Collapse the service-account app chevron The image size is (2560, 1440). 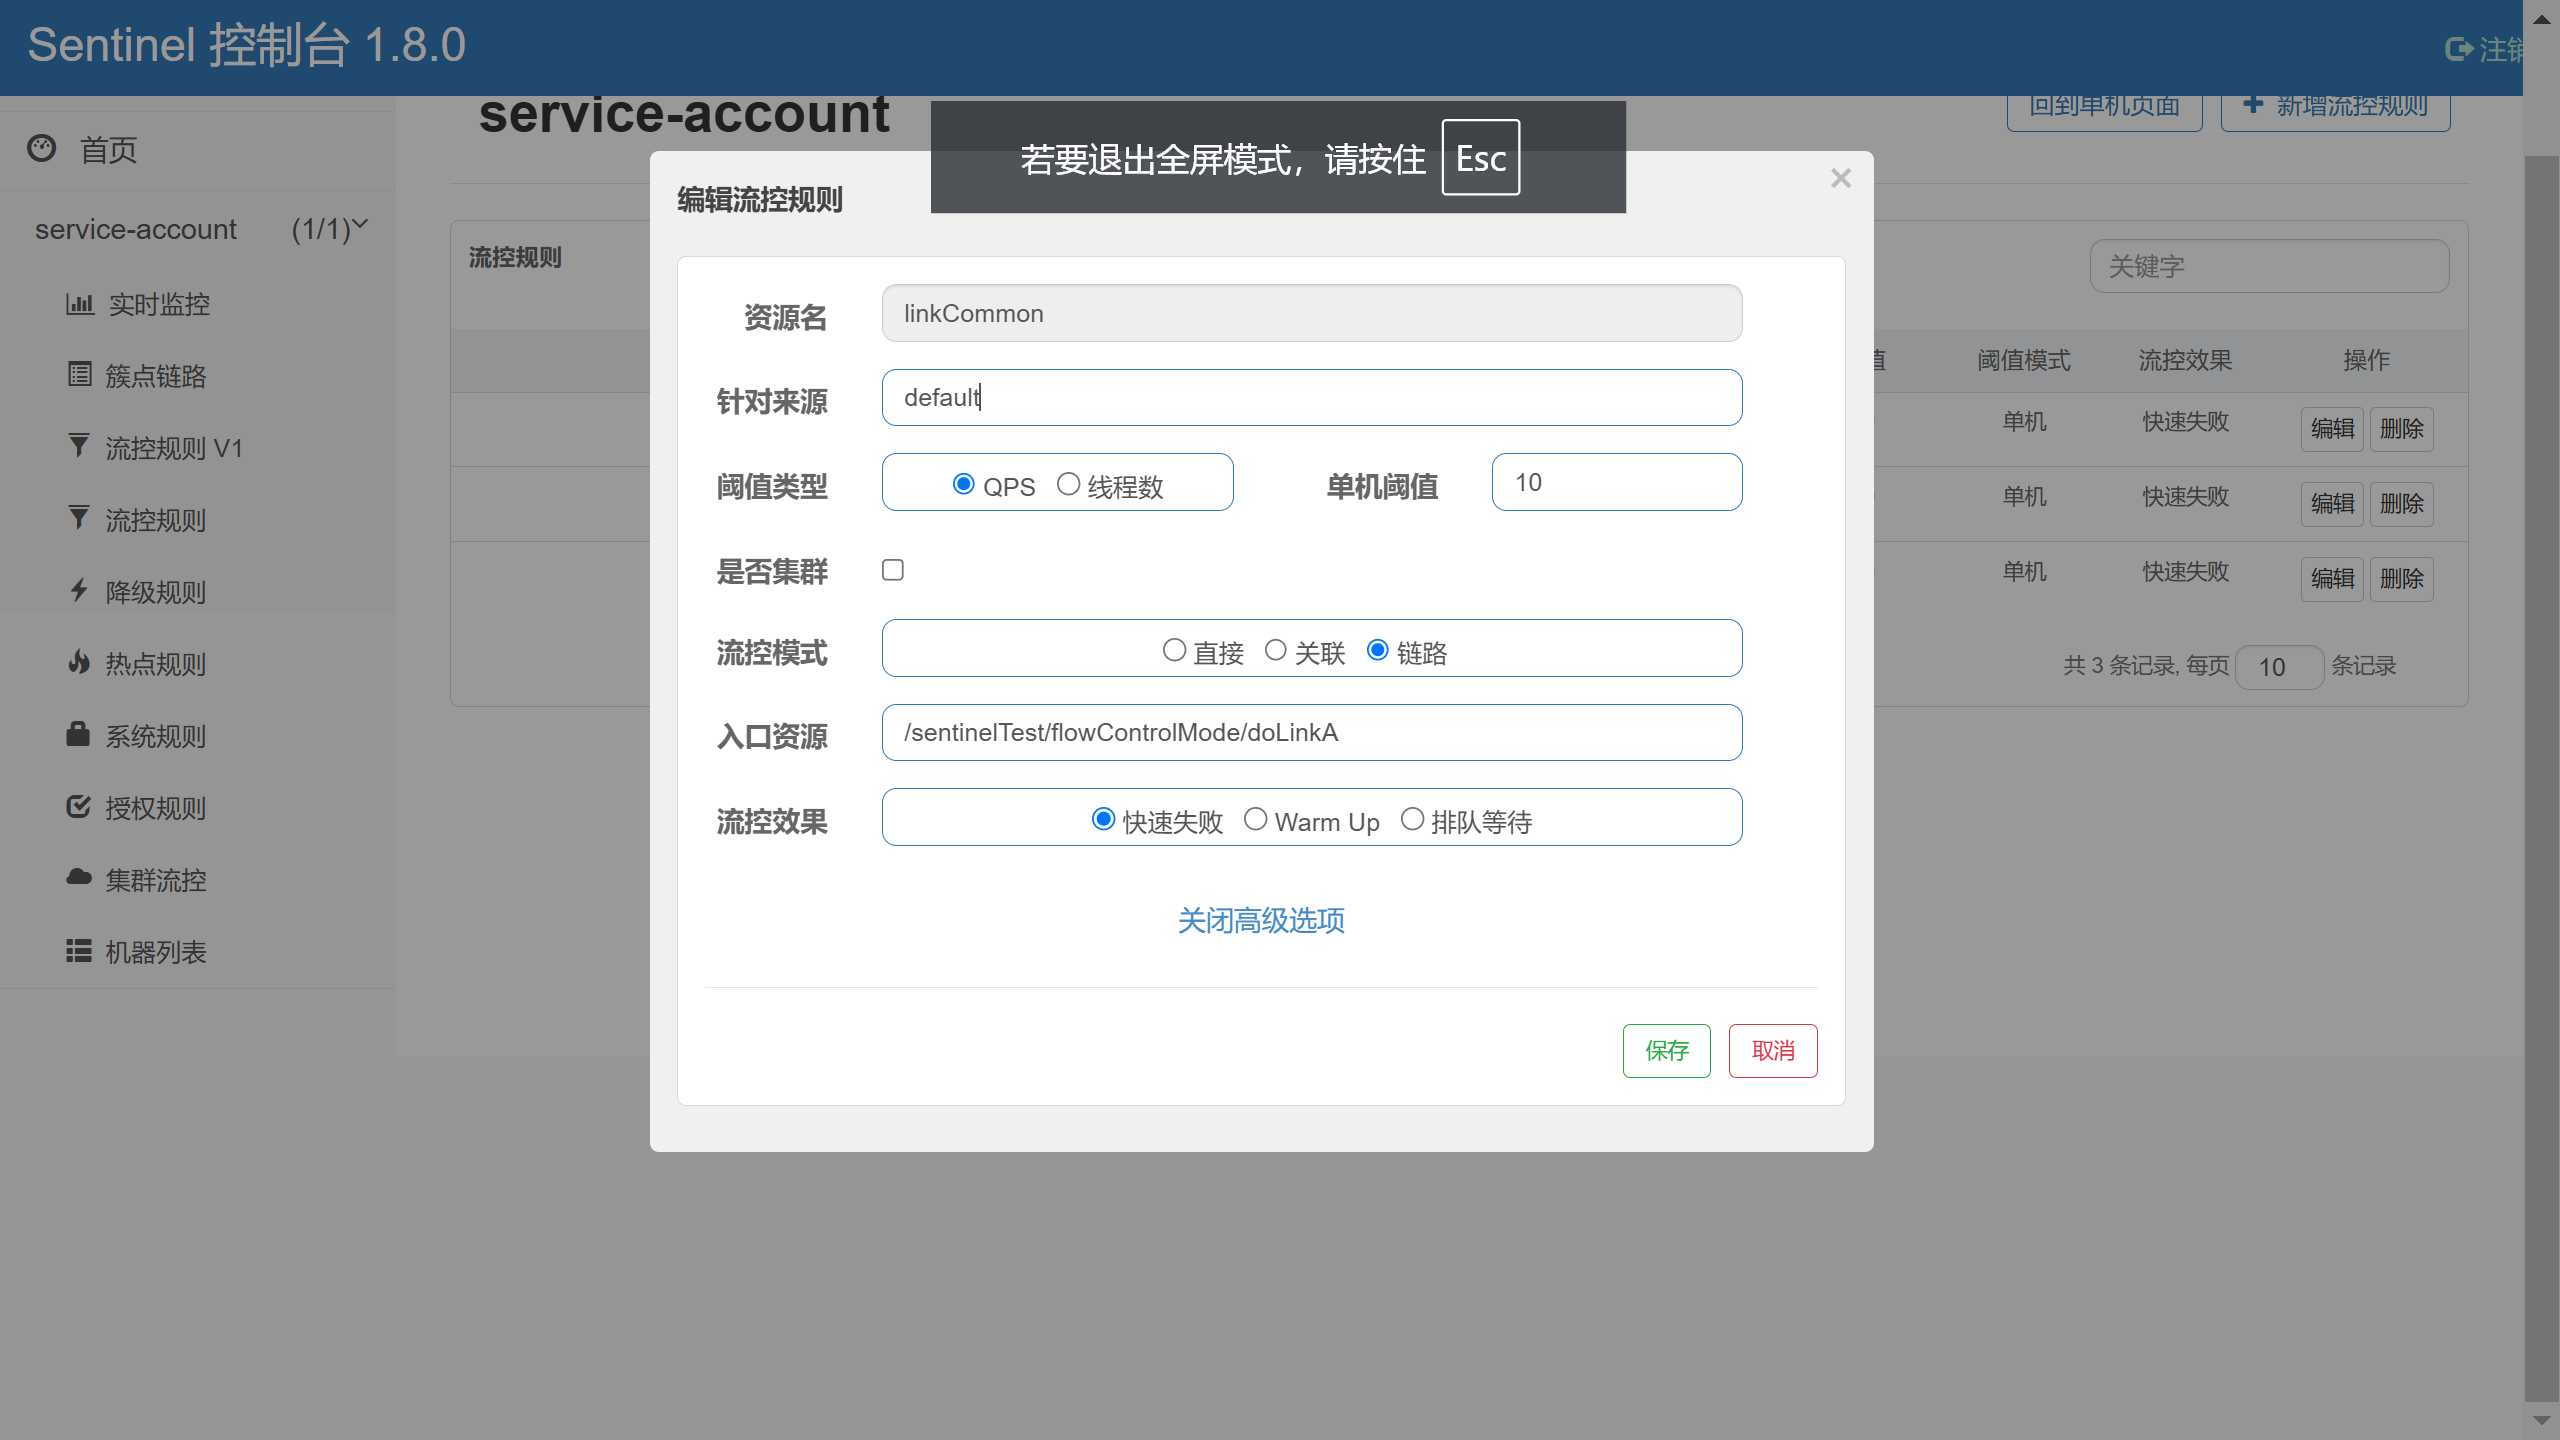pos(361,225)
